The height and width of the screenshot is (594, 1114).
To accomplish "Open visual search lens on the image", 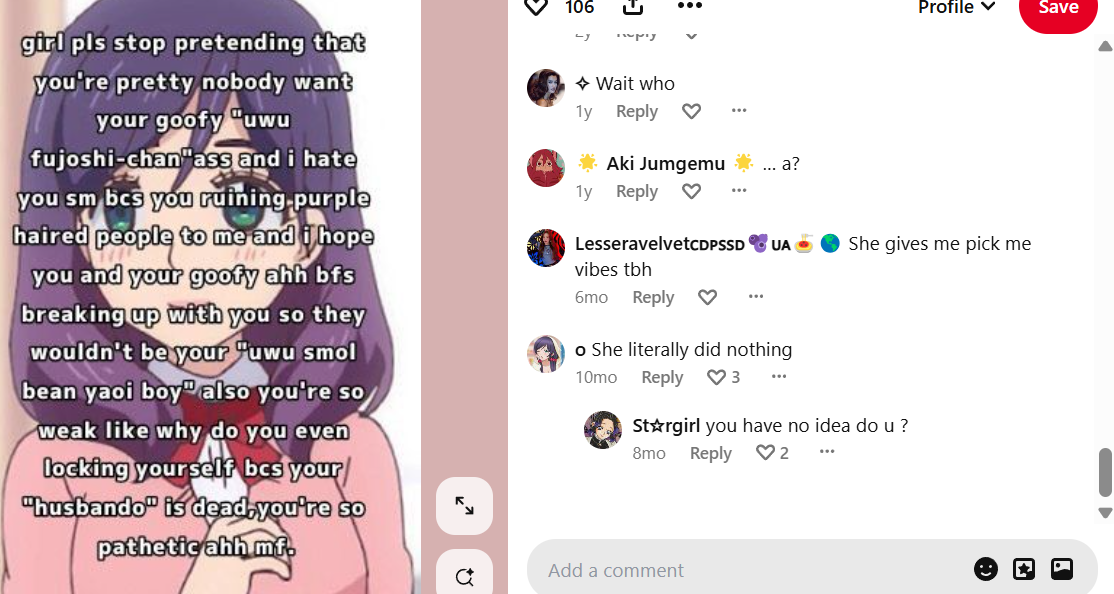I will [464, 574].
